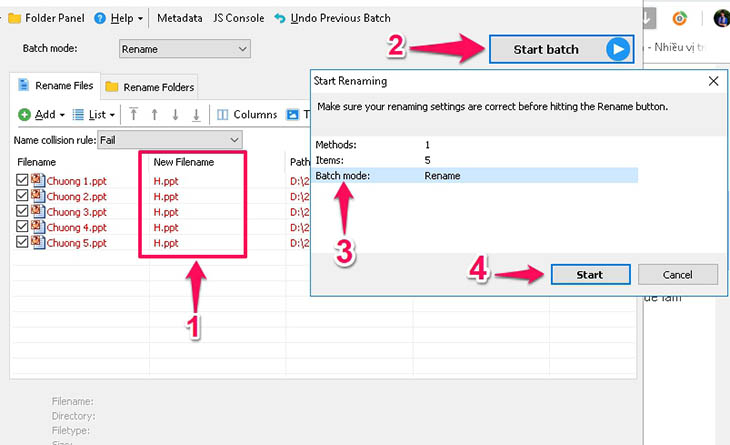Uncheck the Chuong 2.ppt checkbox
This screenshot has width=730, height=445.
[22, 195]
